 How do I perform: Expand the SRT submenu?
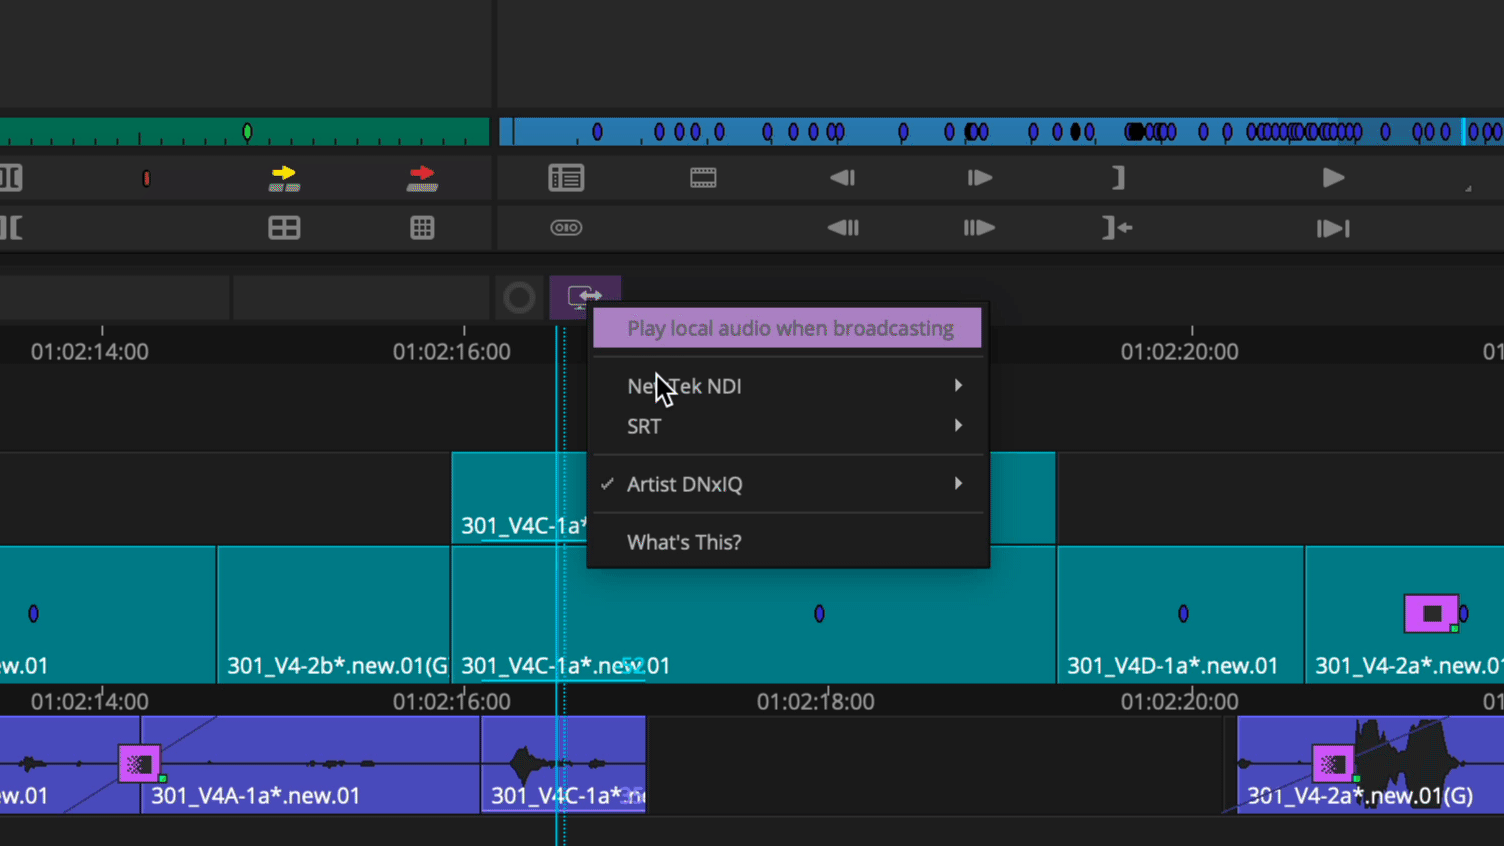(957, 425)
